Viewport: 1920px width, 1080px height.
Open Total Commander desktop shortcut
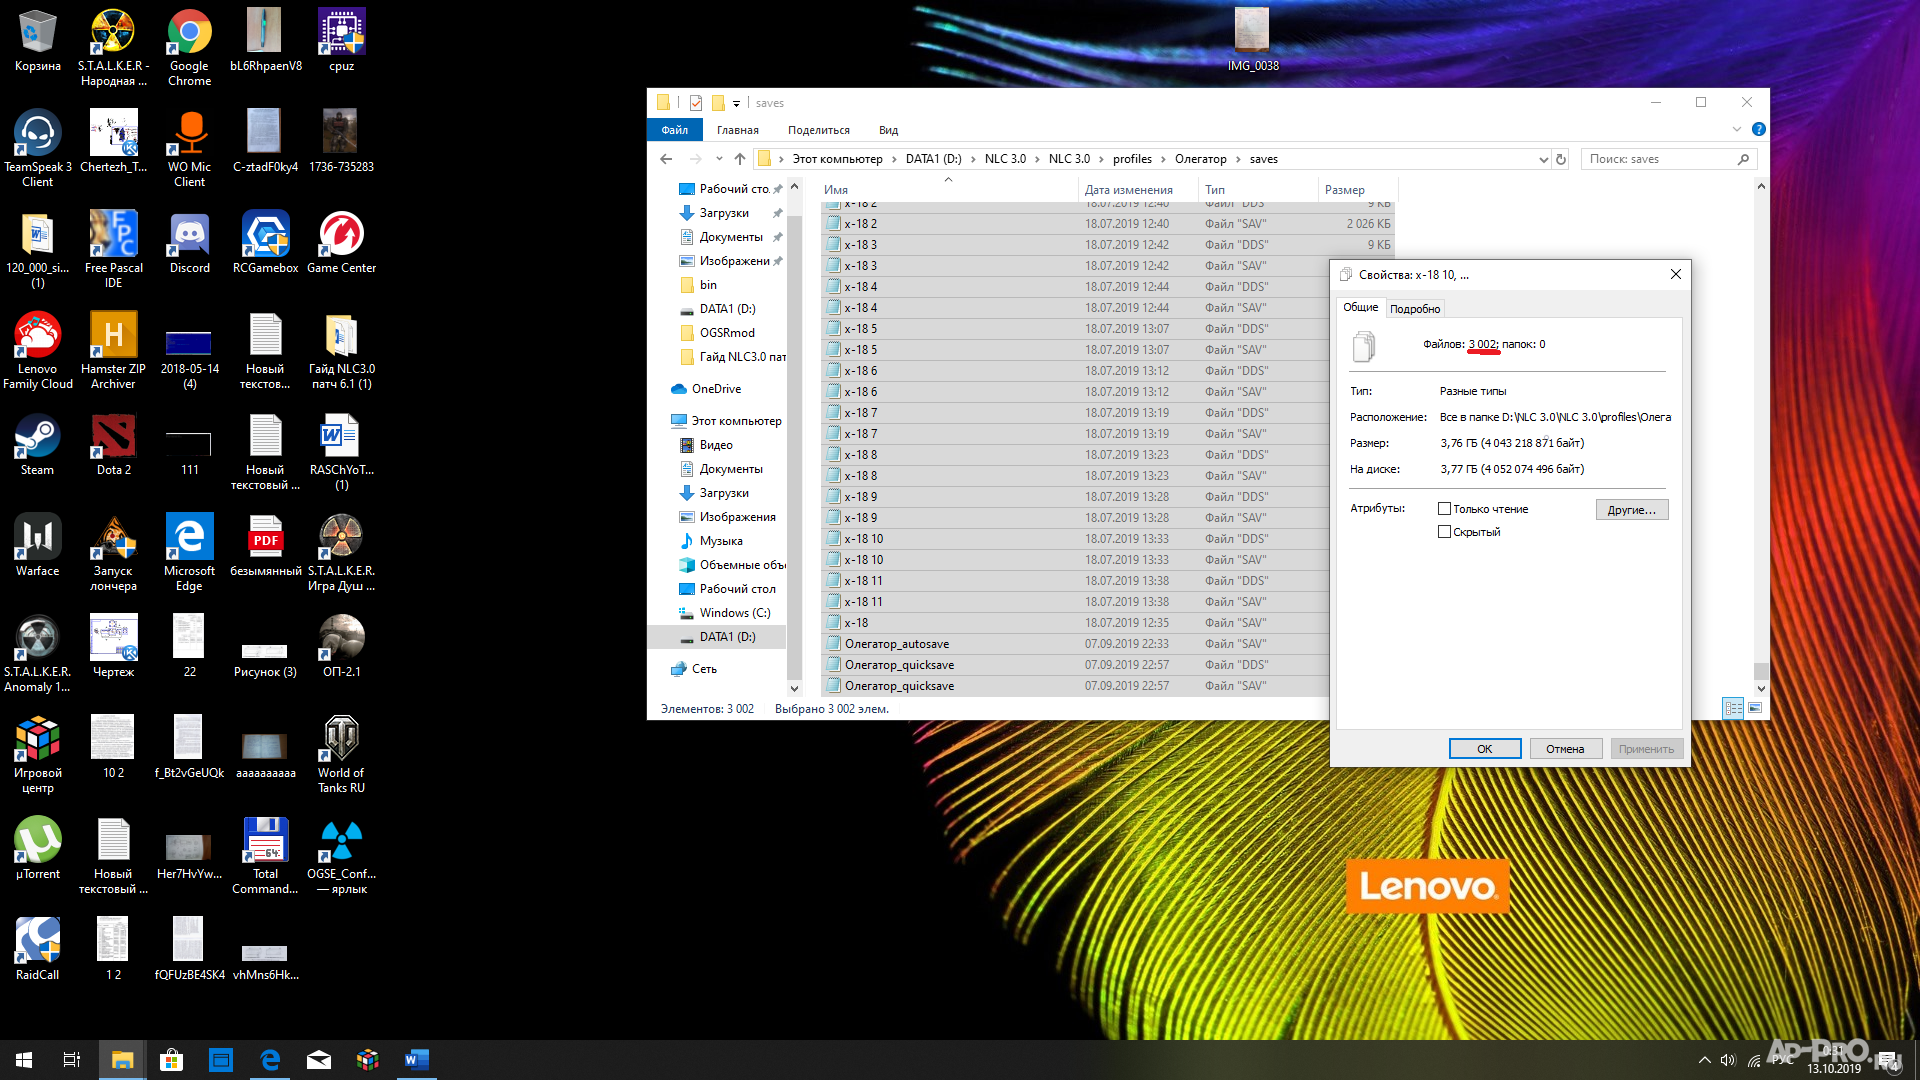click(x=265, y=855)
